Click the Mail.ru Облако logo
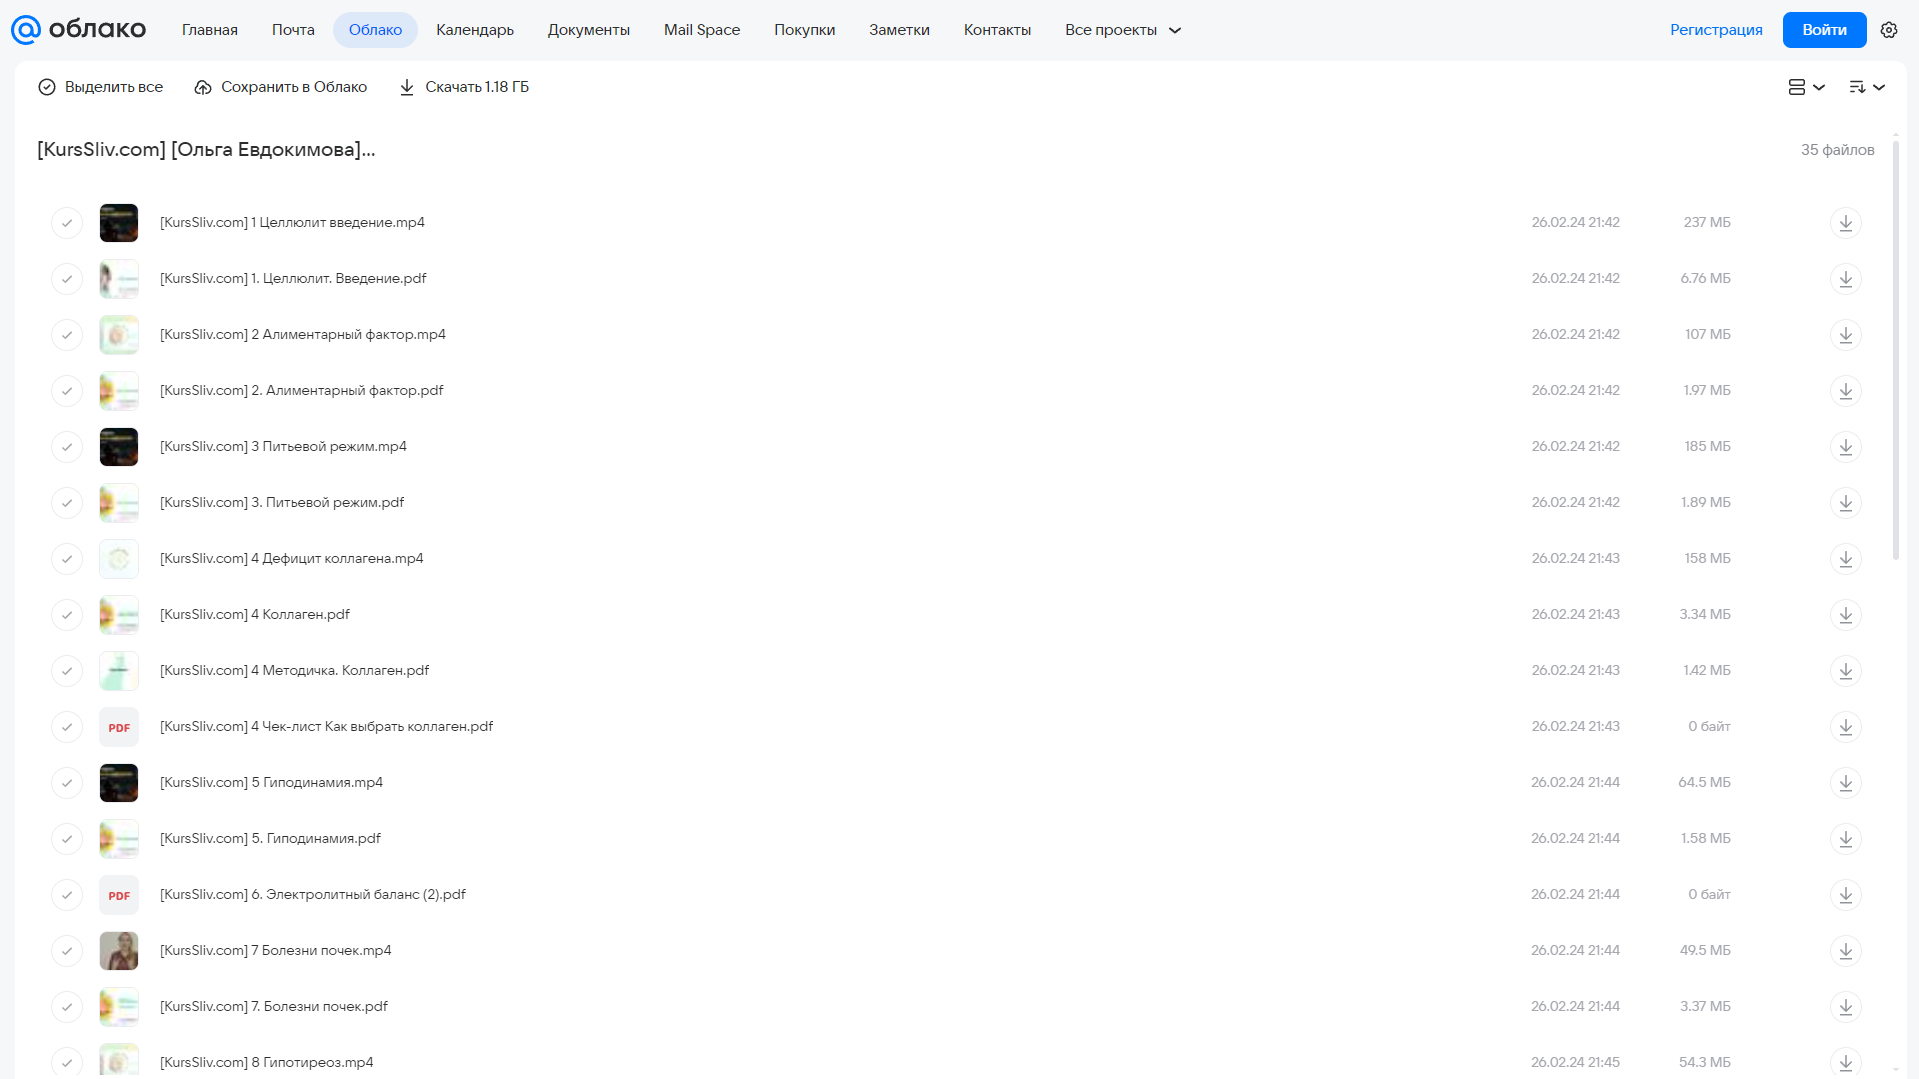The width and height of the screenshot is (1919, 1079). [x=78, y=30]
